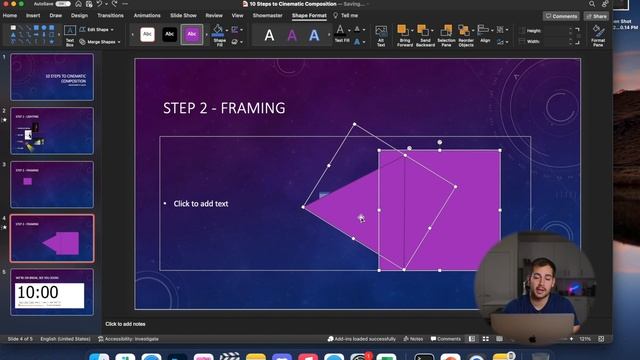640x360 pixels.
Task: Toggle the AutoSave switch
Action: click(62, 4)
